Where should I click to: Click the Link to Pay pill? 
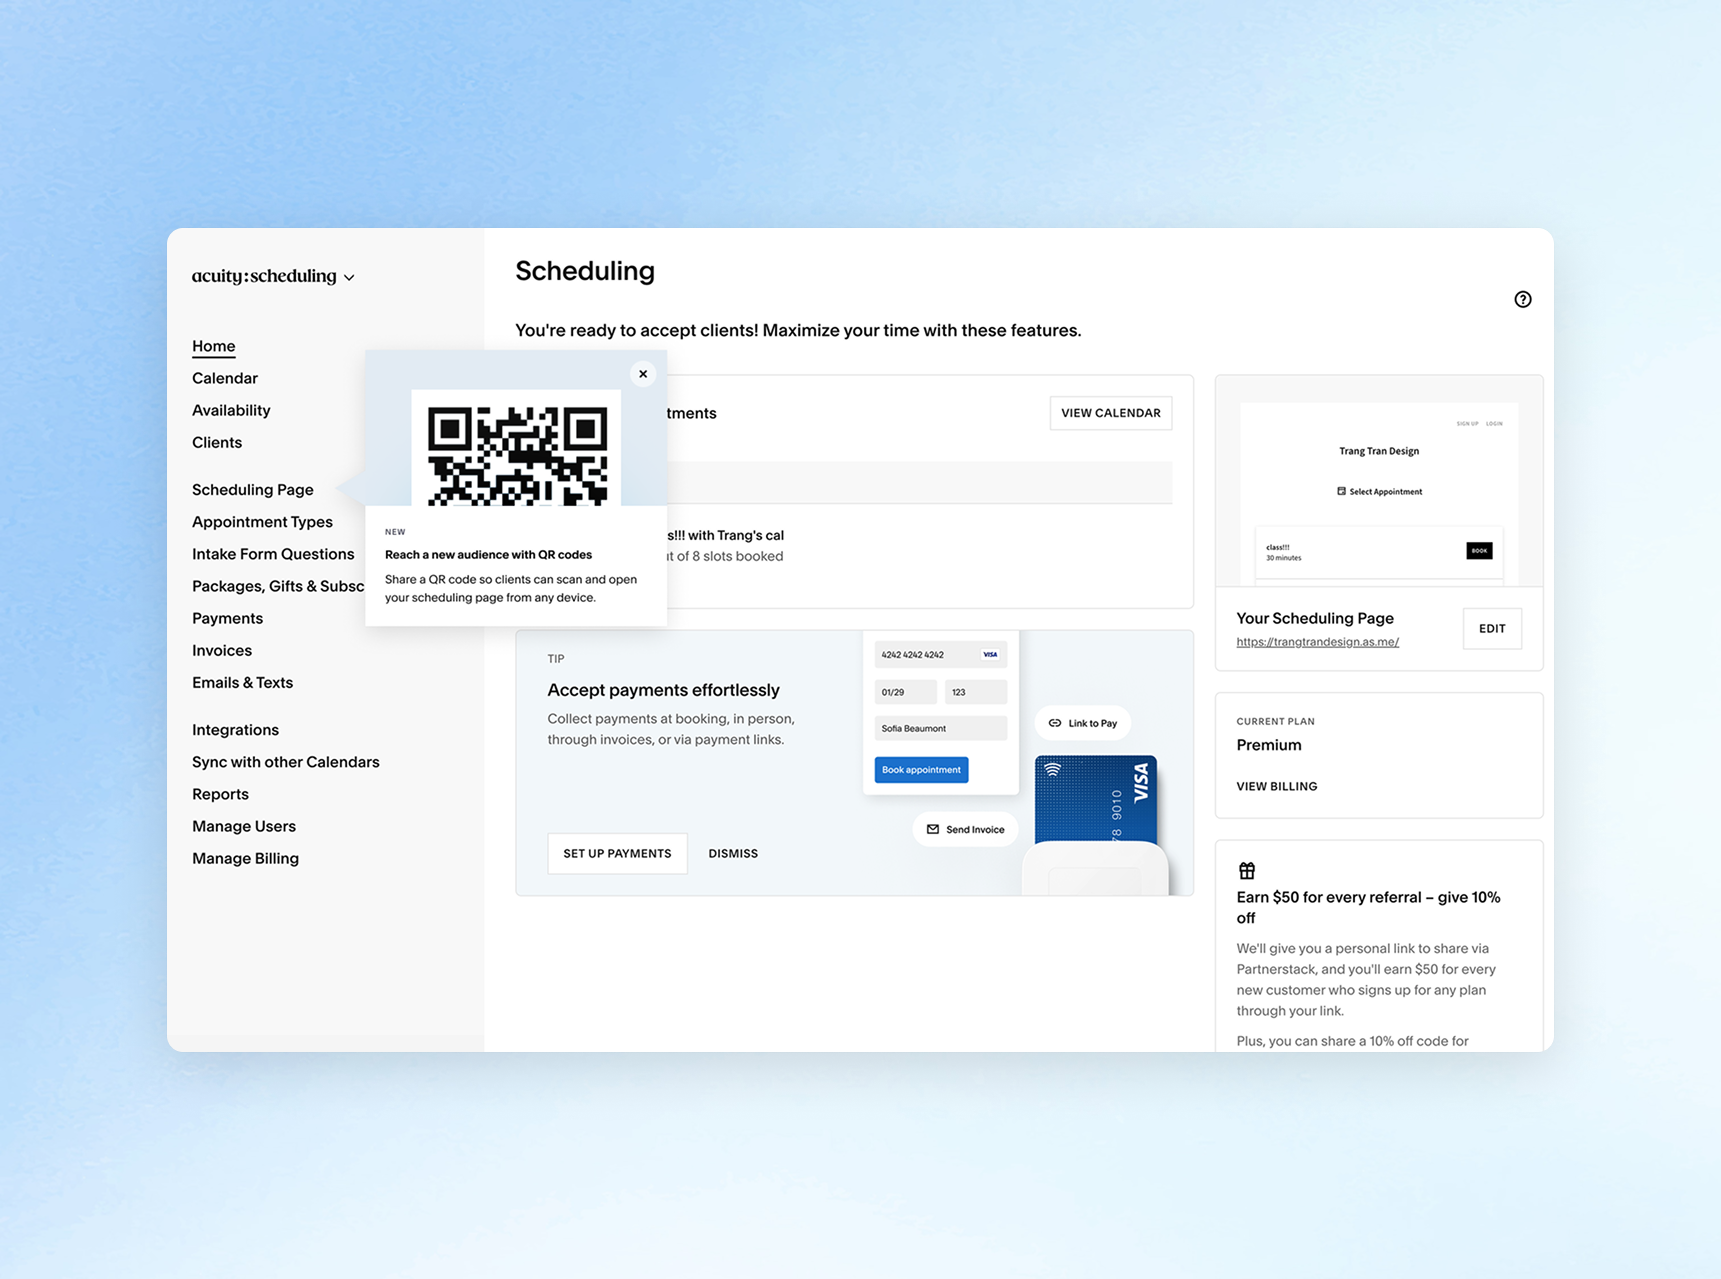coord(1082,723)
